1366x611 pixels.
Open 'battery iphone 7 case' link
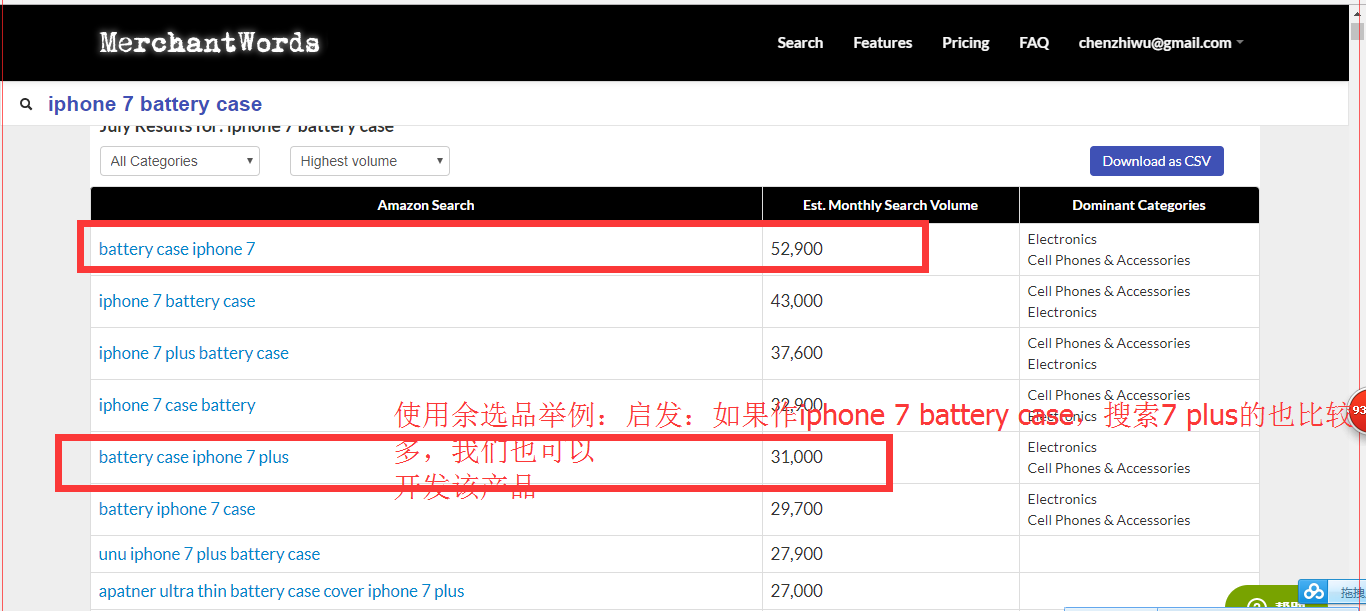pos(177,509)
